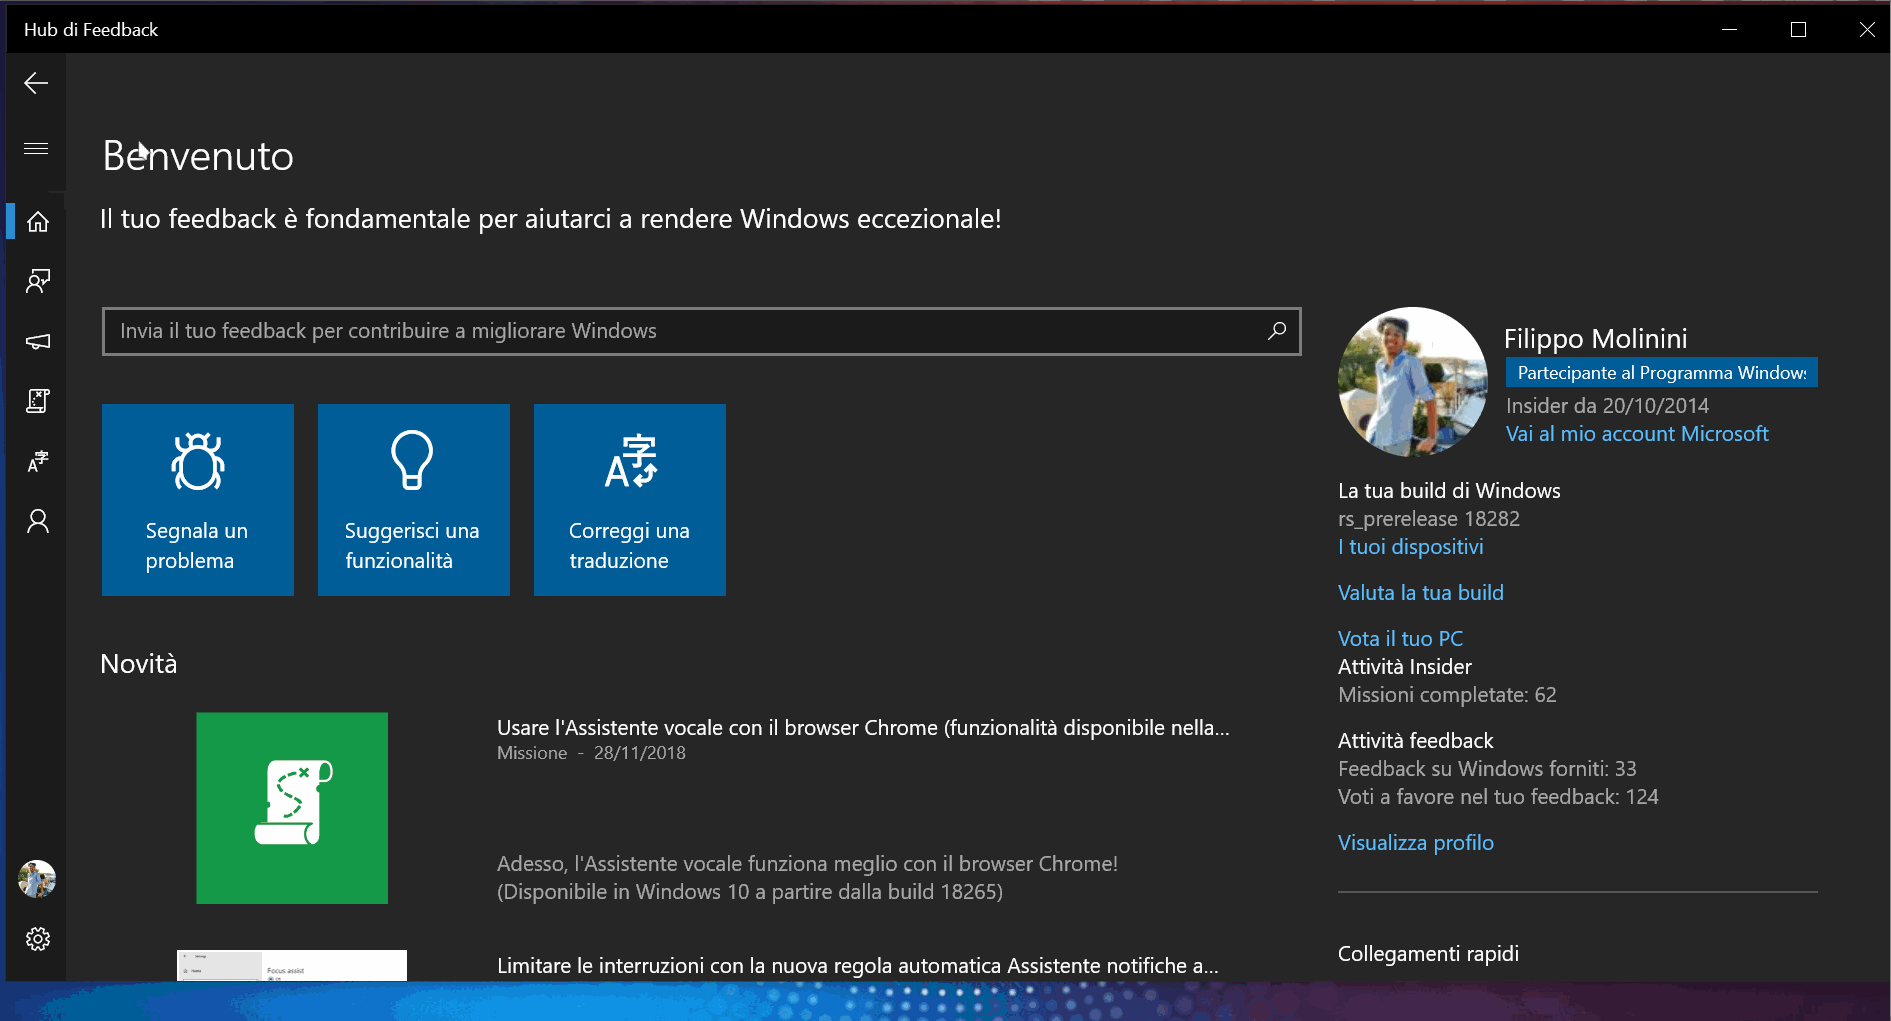Viewport: 1891px width, 1021px height.
Task: Click the Novità section heading
Action: (139, 664)
